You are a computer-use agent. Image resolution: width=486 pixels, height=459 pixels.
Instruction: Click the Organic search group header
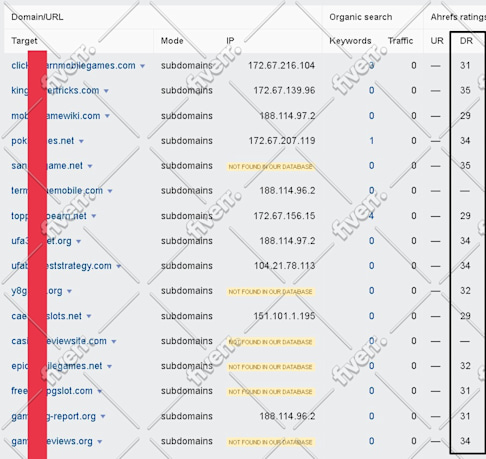[361, 17]
